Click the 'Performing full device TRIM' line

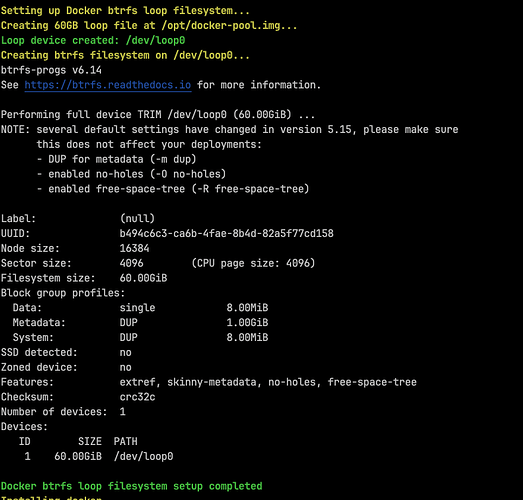coord(158,115)
